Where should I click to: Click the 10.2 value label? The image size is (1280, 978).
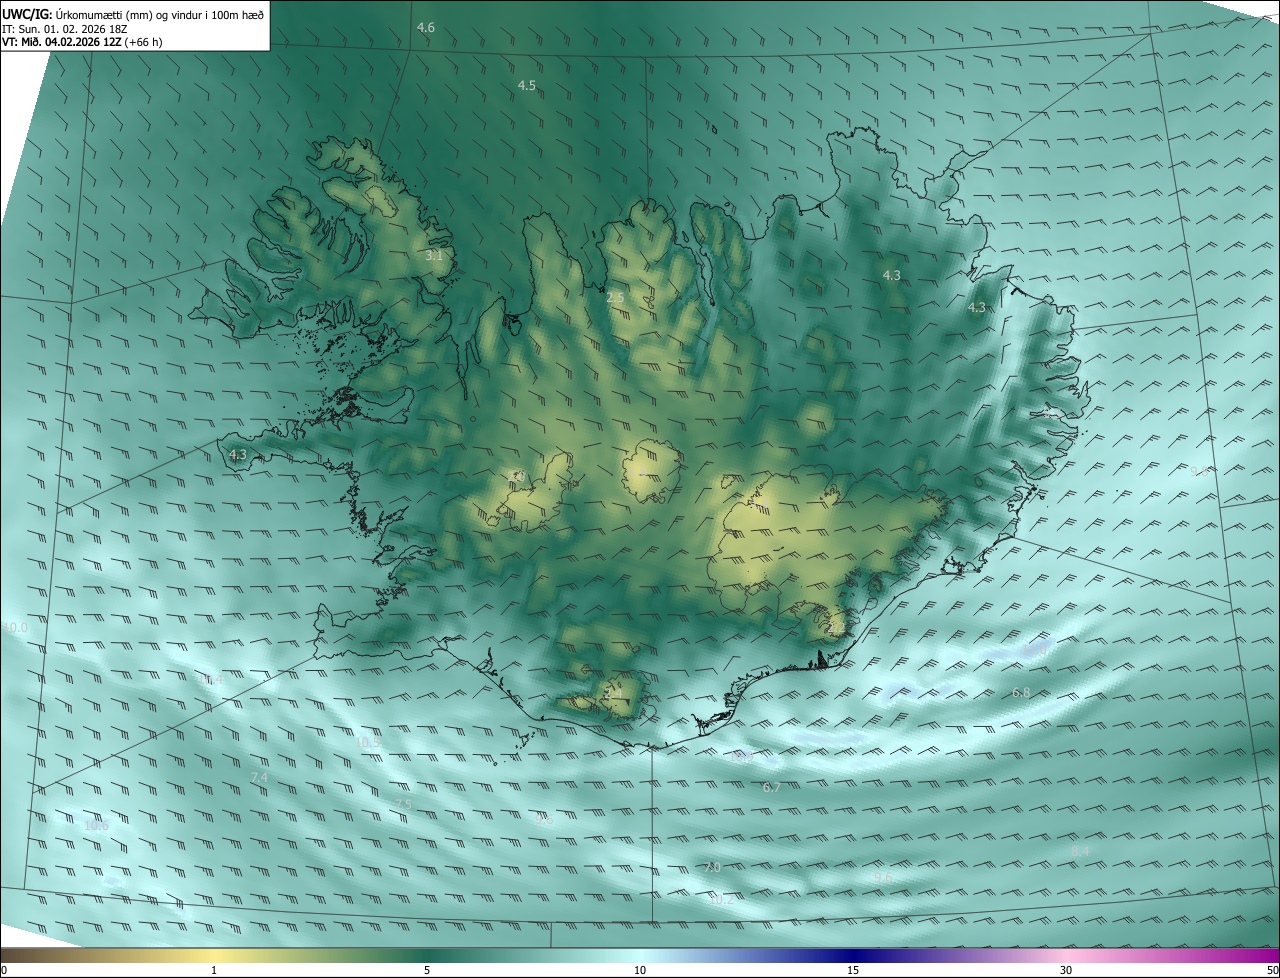721,900
